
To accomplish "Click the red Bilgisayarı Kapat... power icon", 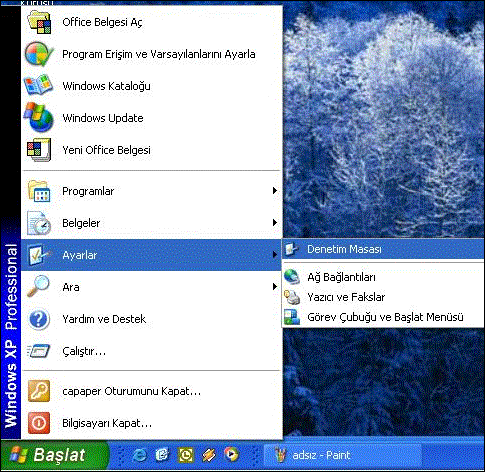I will click(39, 423).
